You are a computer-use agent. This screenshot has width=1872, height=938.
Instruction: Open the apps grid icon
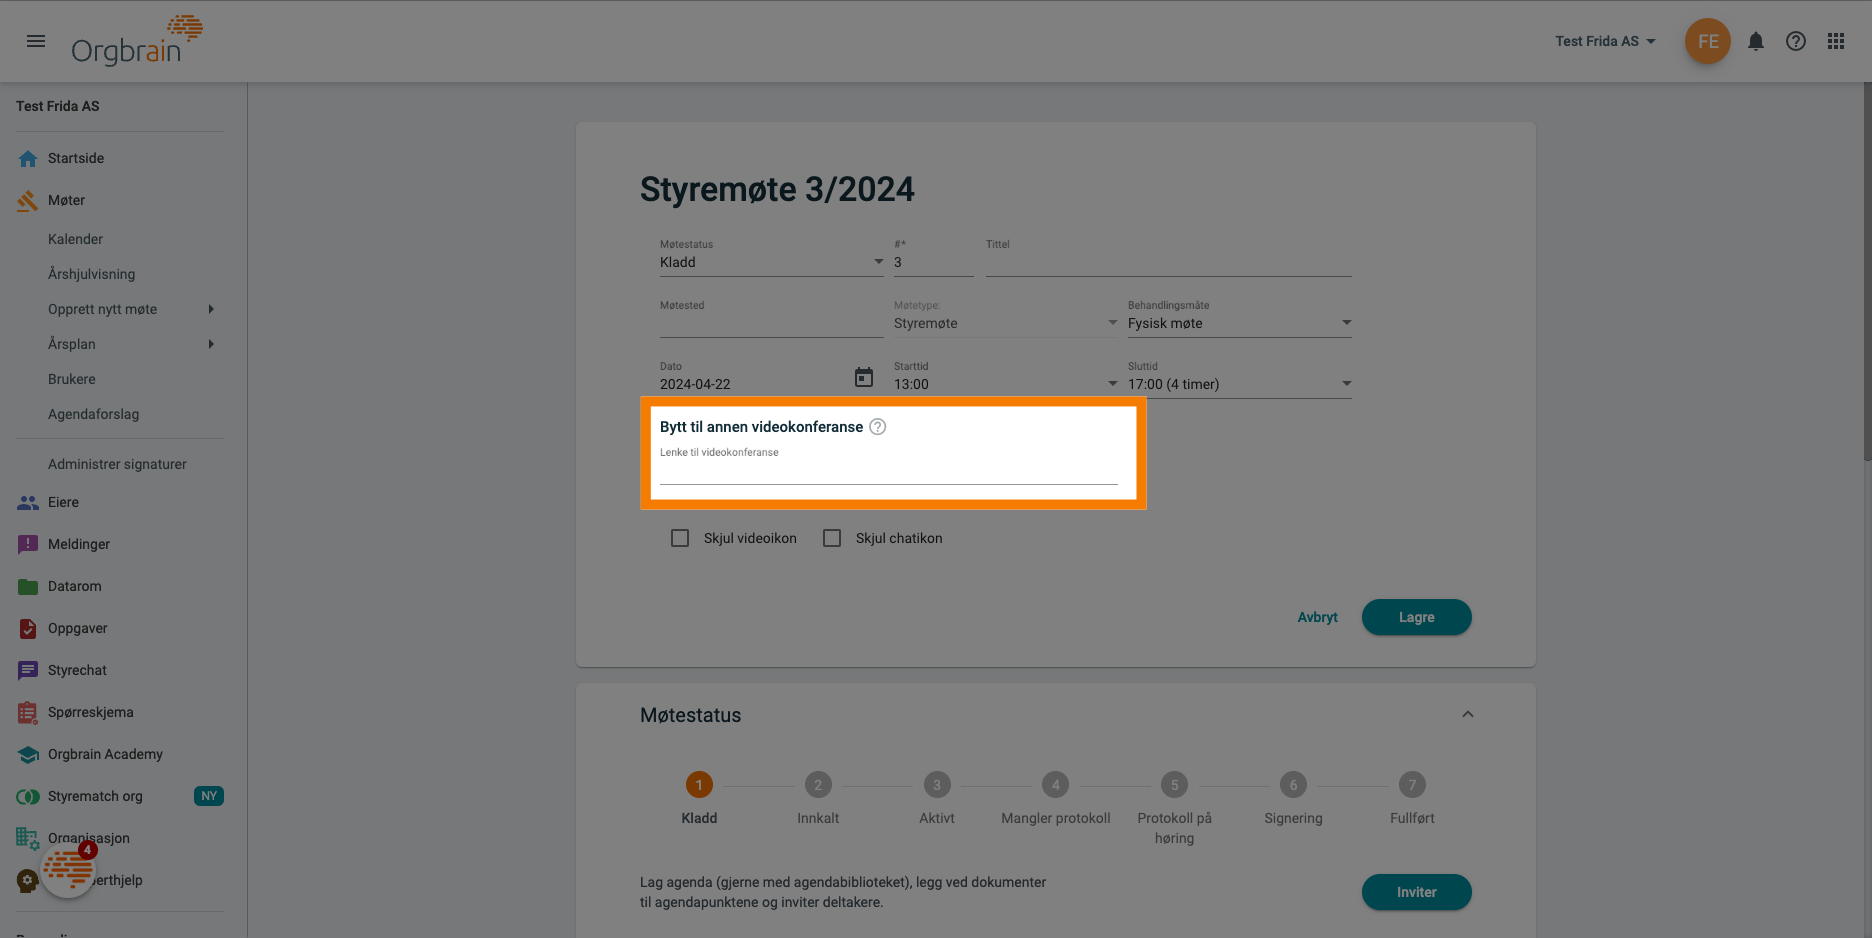pyautogui.click(x=1836, y=41)
